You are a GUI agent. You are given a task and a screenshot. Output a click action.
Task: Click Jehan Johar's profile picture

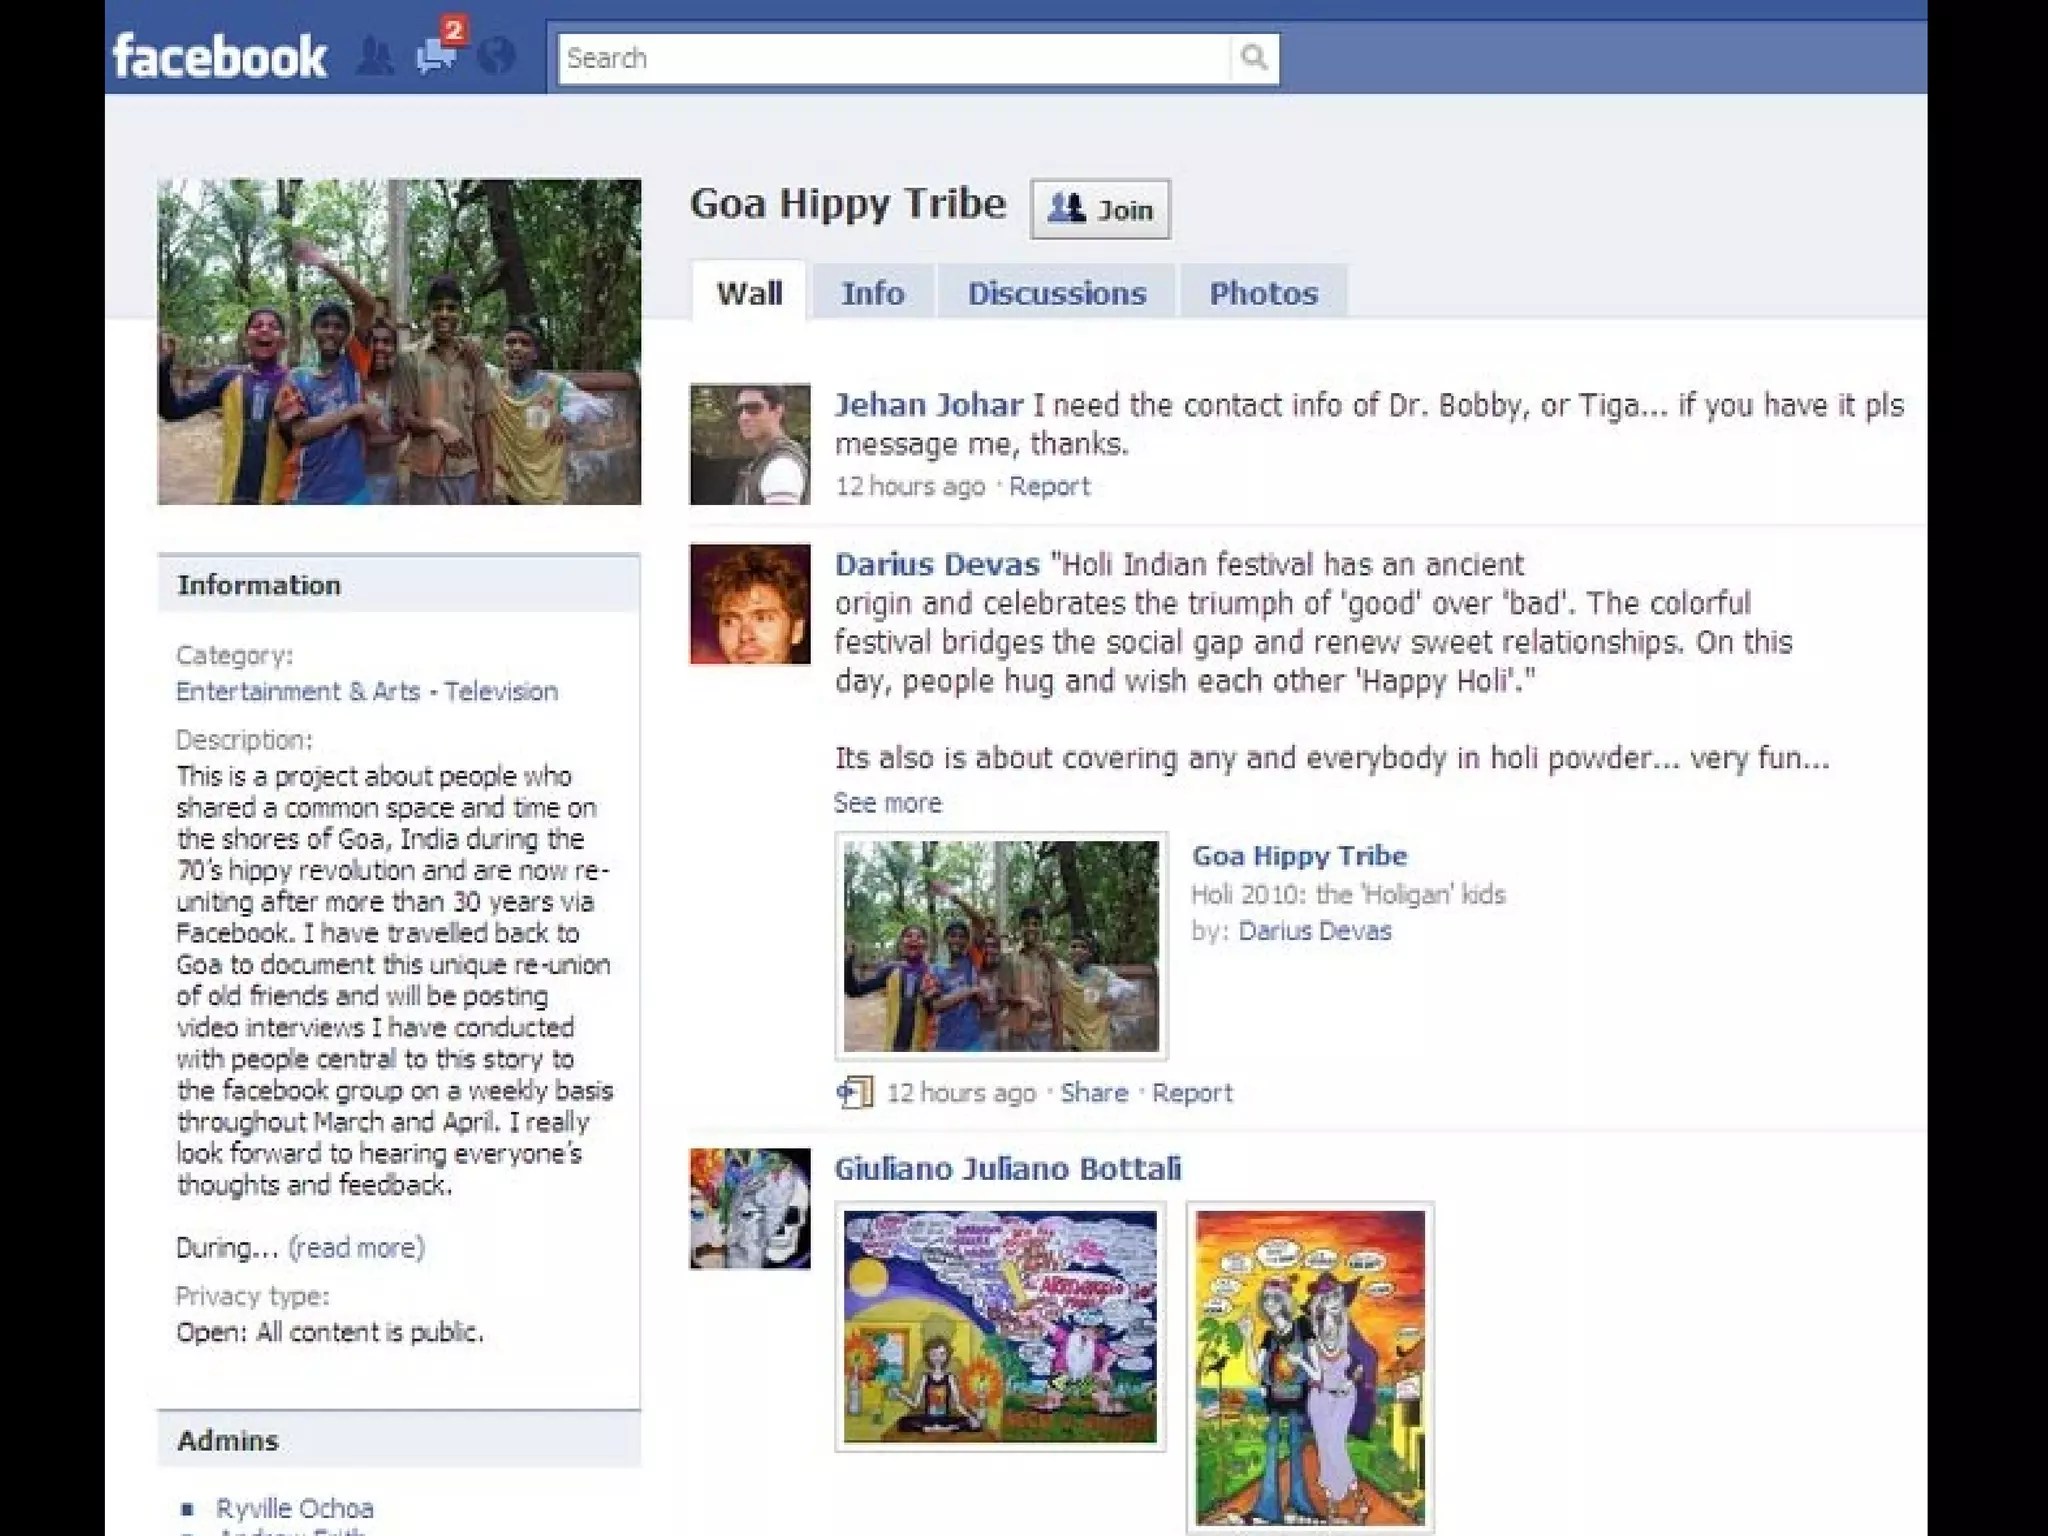(x=749, y=444)
